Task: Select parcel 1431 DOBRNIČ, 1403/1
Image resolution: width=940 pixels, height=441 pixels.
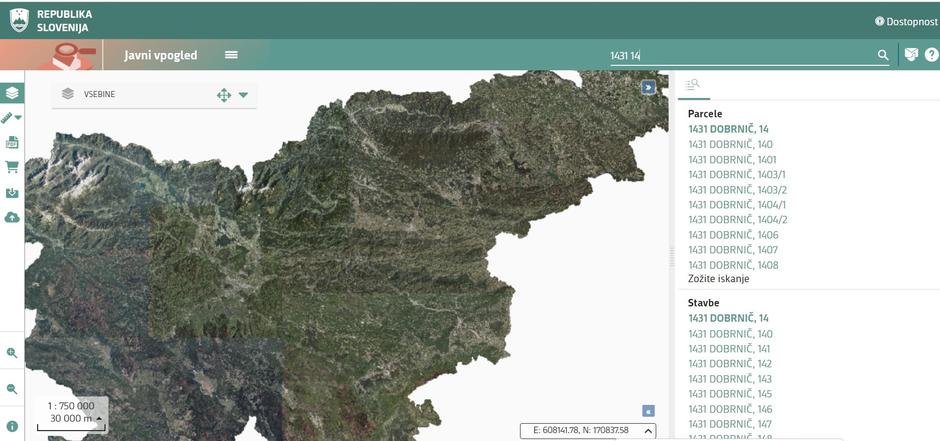Action: pyautogui.click(x=737, y=175)
